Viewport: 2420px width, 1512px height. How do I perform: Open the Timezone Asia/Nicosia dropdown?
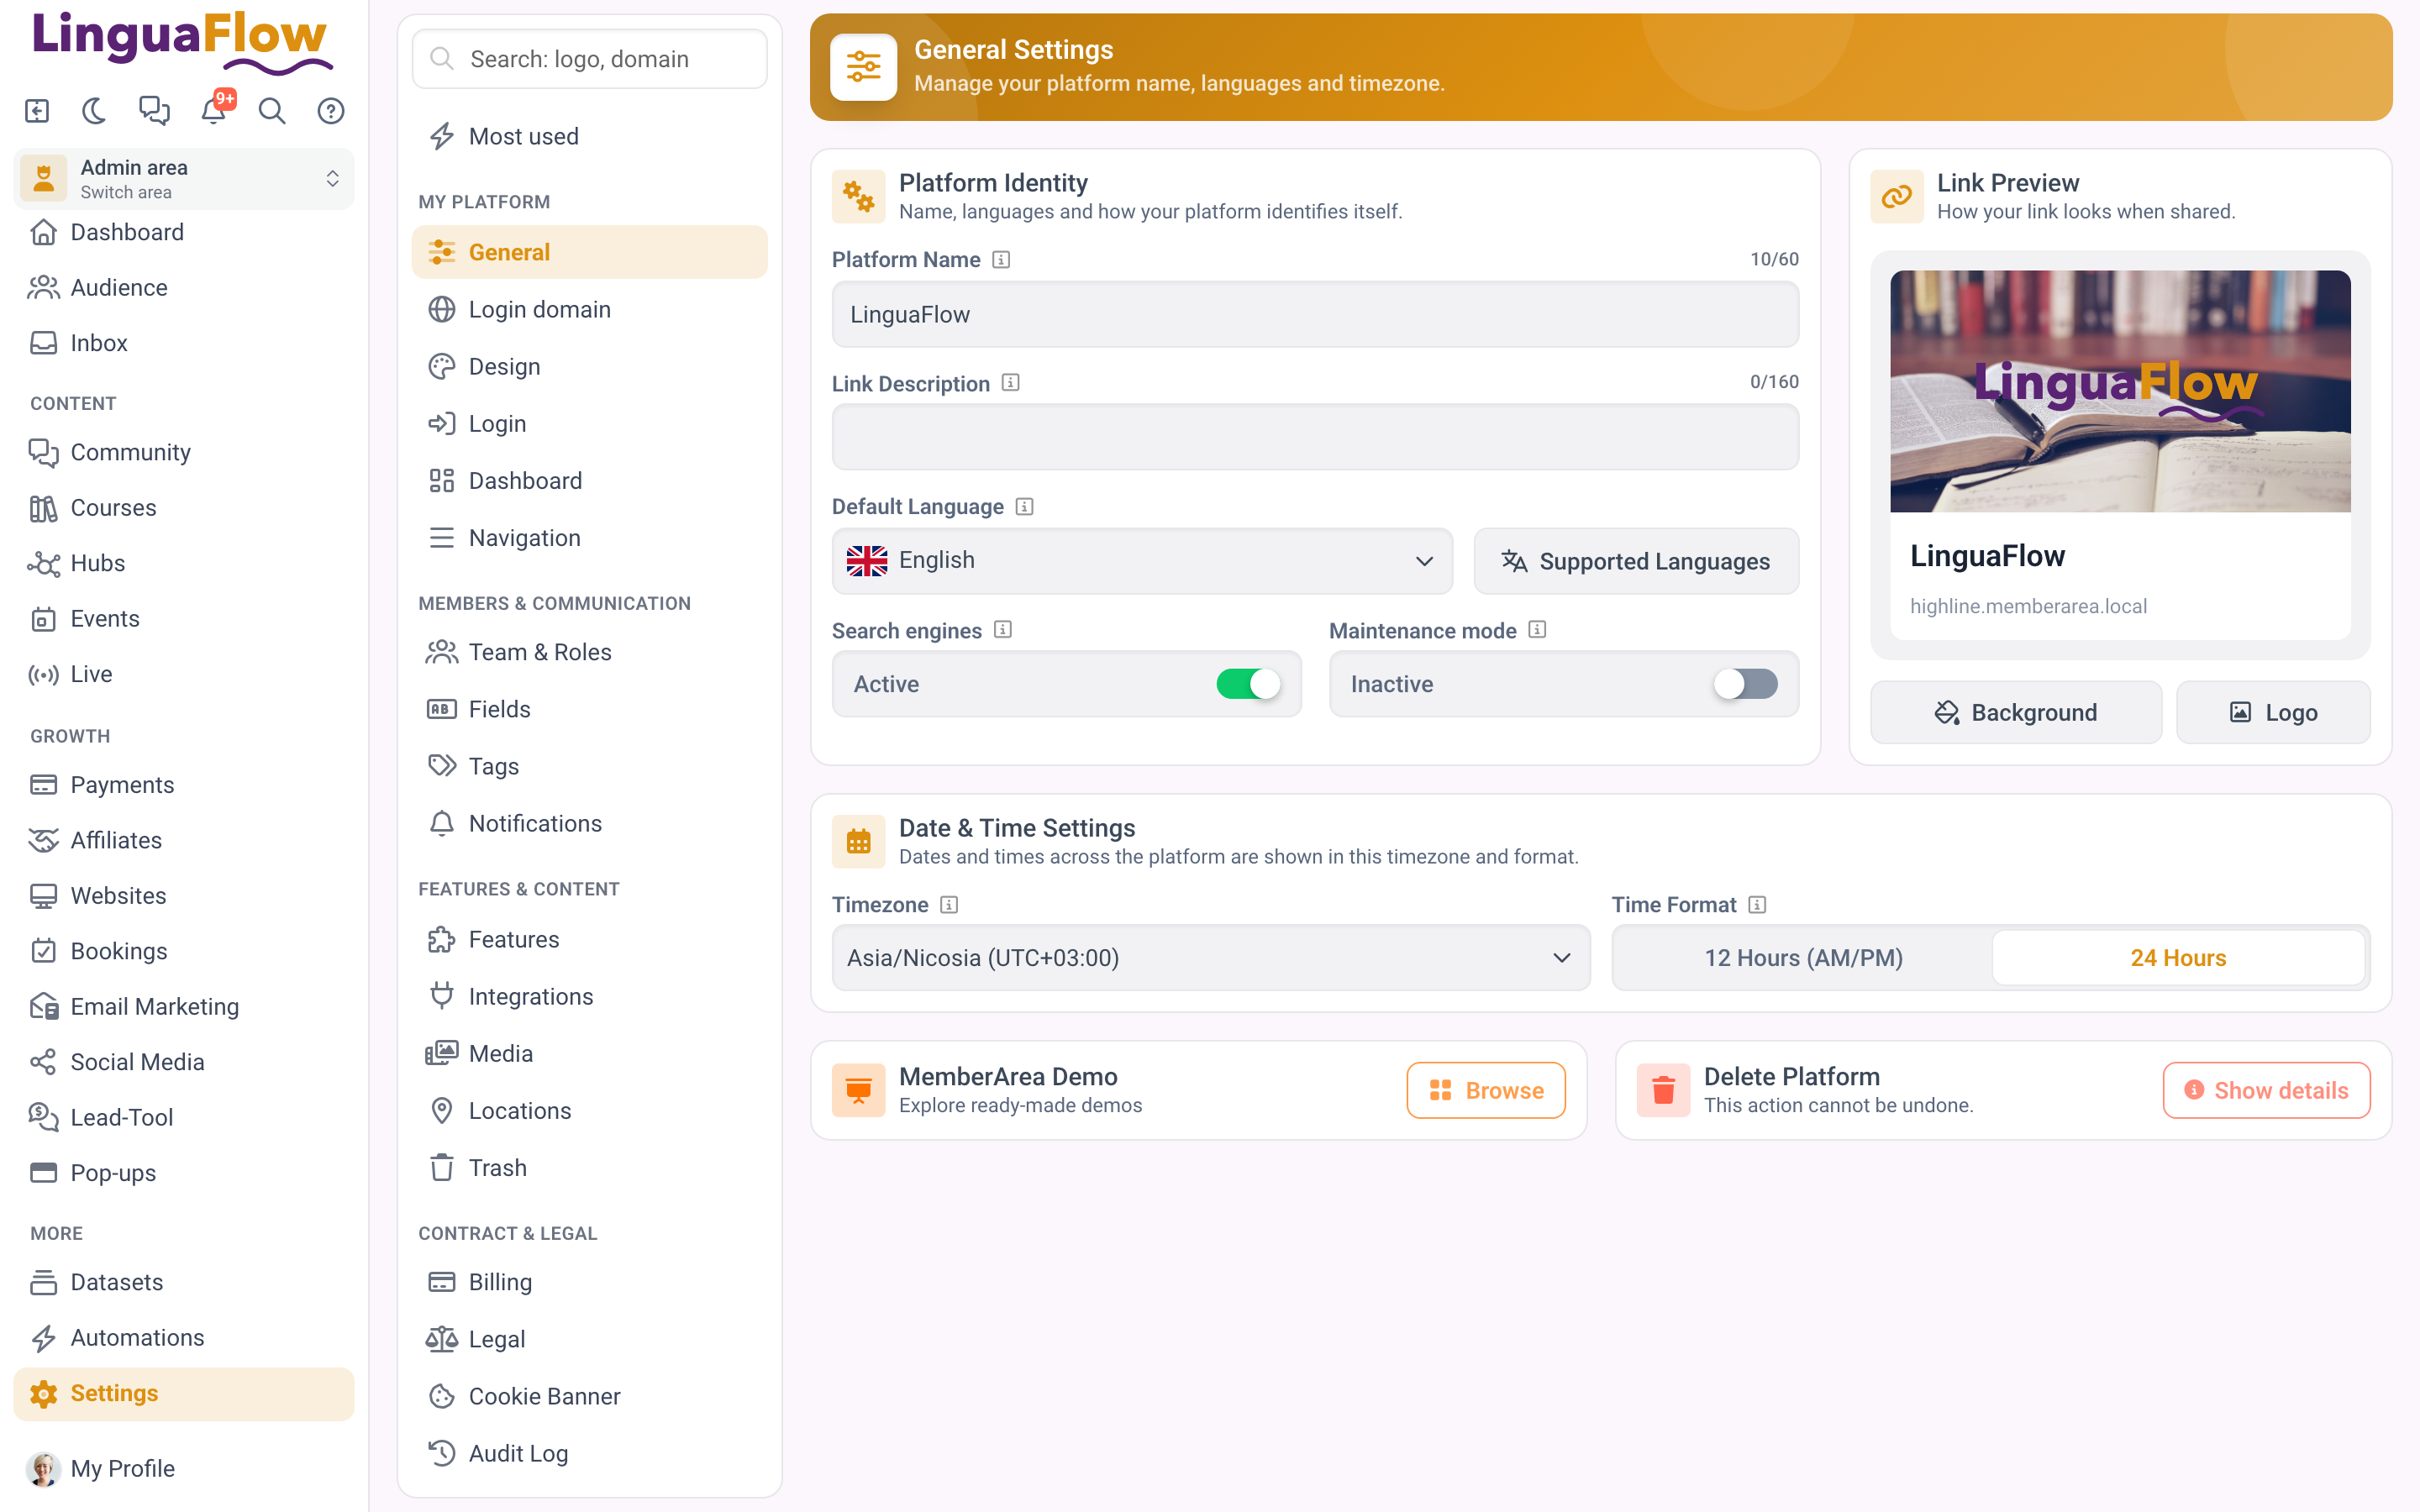(1211, 958)
